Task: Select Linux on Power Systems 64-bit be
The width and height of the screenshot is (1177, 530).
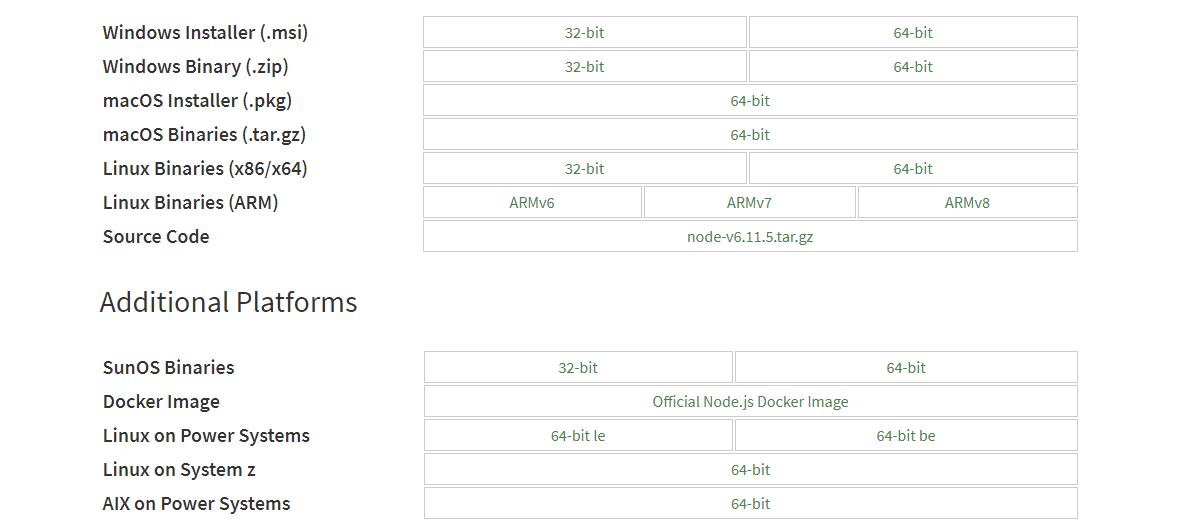Action: coord(906,436)
